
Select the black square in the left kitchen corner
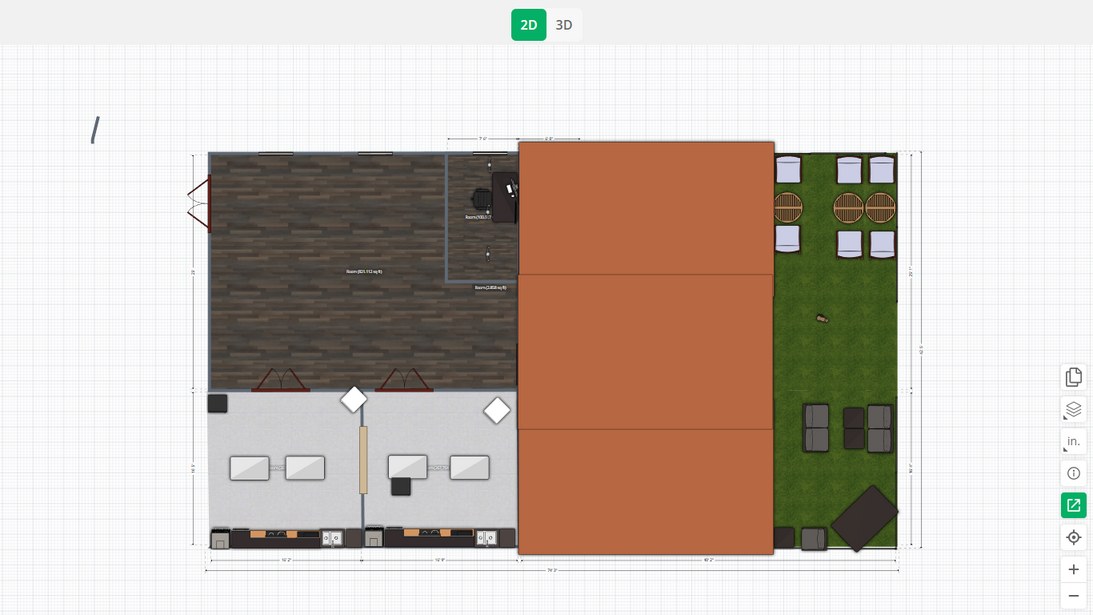click(x=217, y=403)
